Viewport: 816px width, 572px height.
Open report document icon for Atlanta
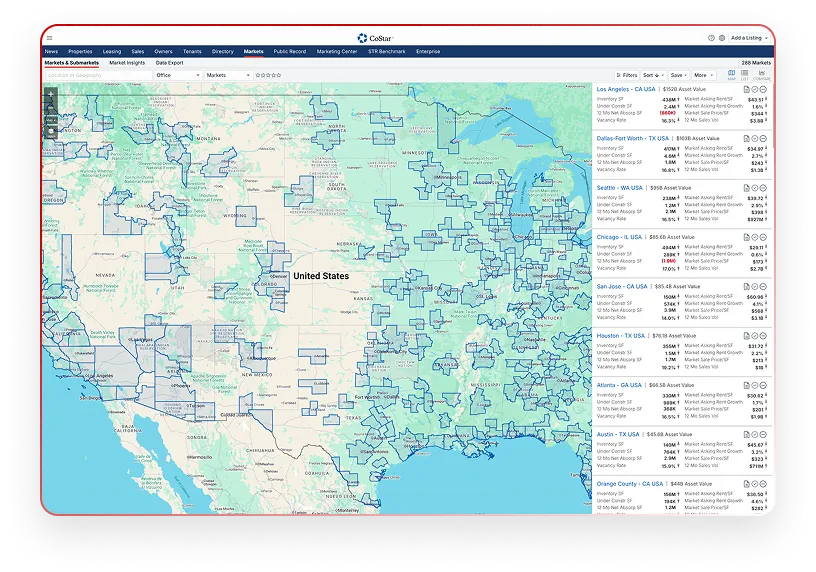pos(746,385)
